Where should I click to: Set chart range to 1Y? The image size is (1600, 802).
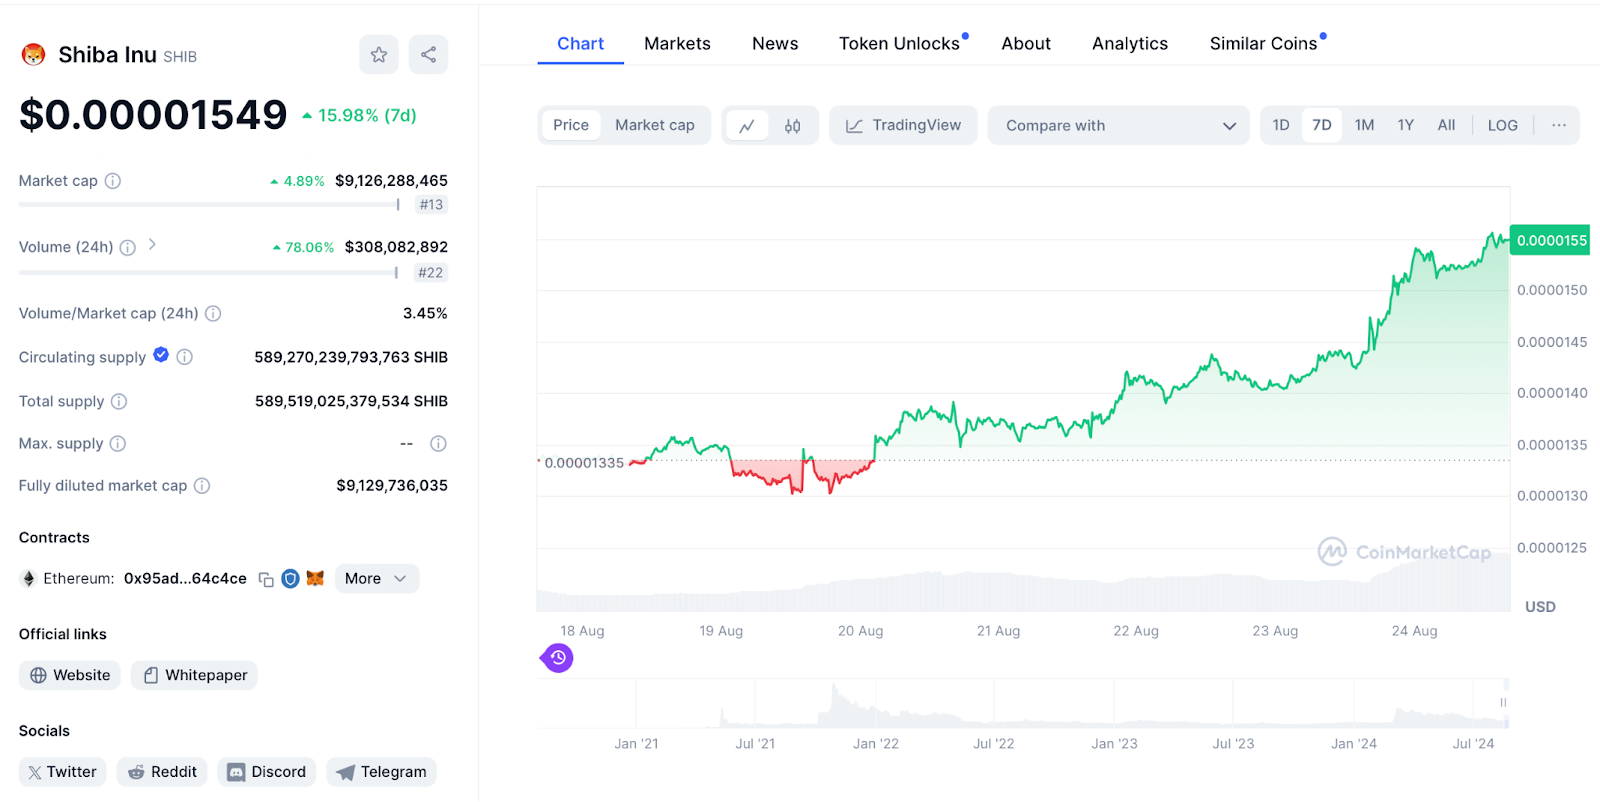[1406, 125]
